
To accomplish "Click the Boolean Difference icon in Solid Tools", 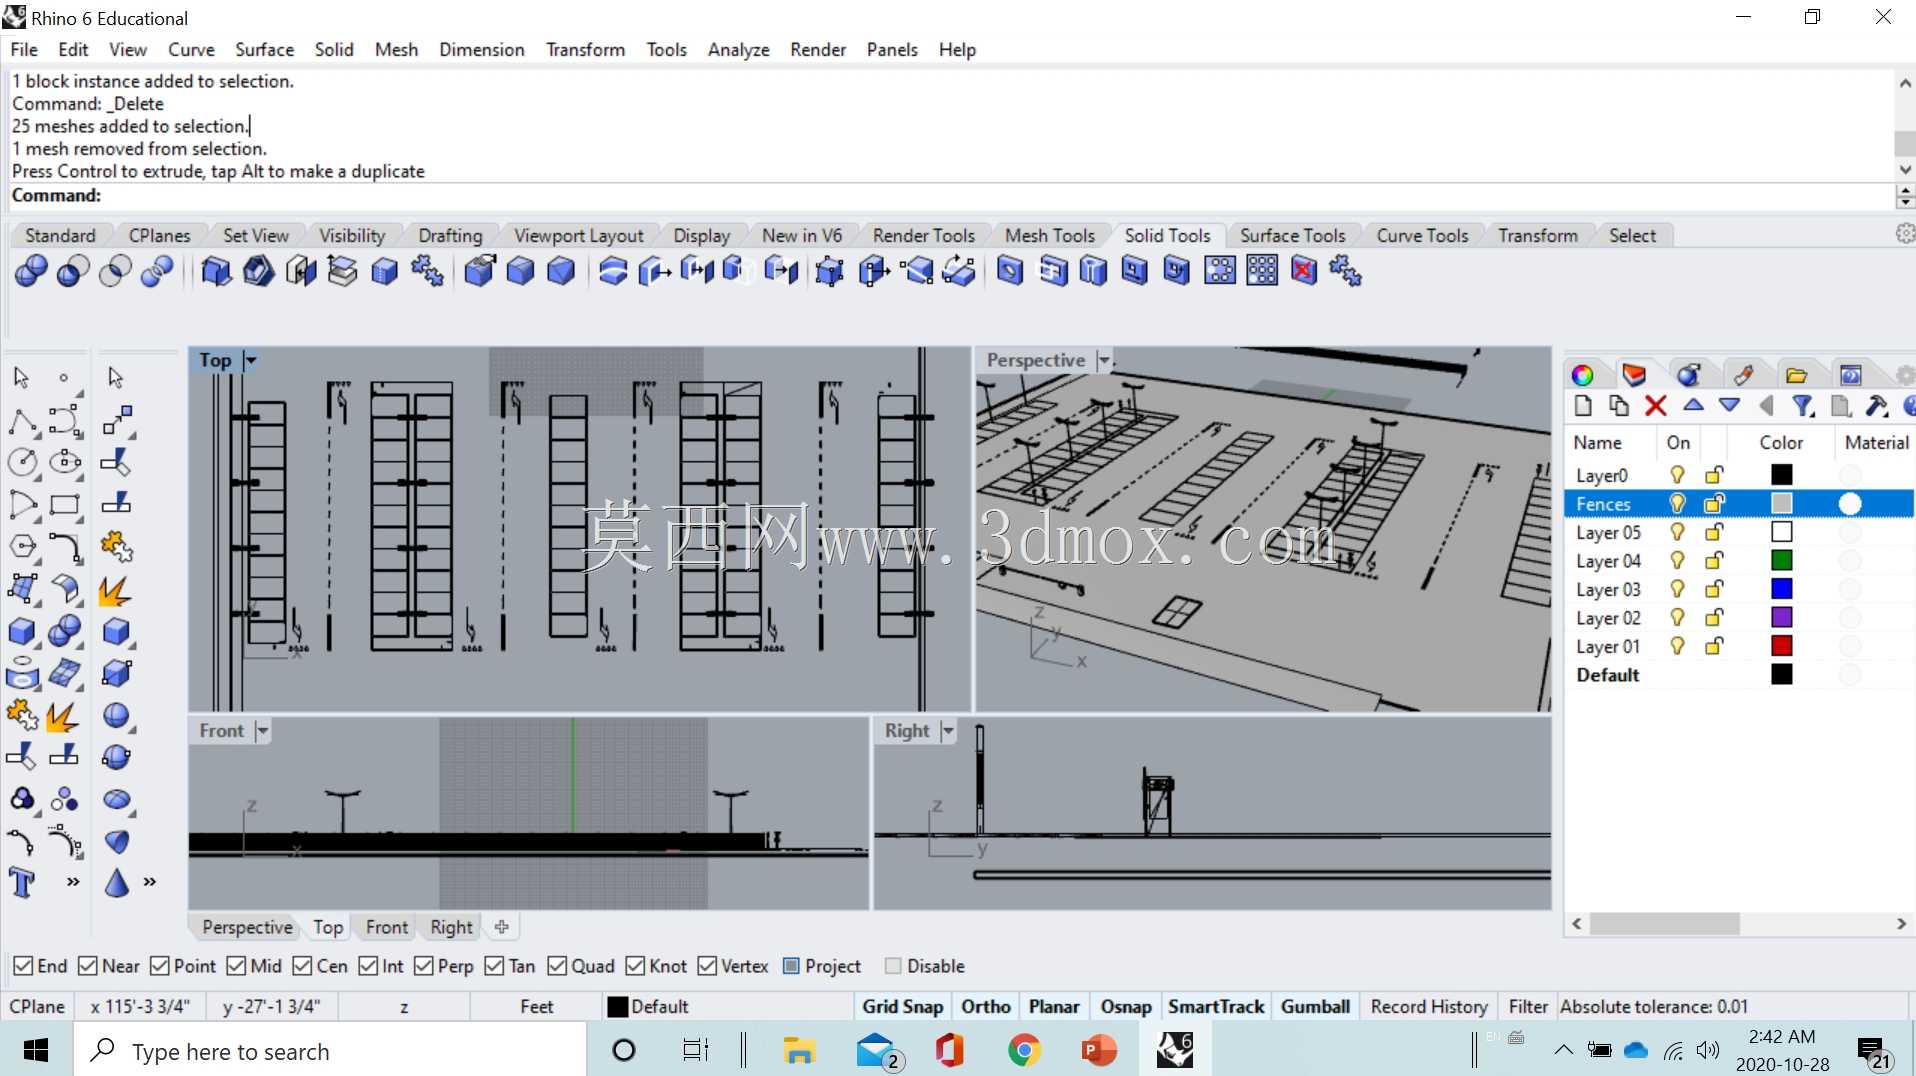I will tap(73, 271).
